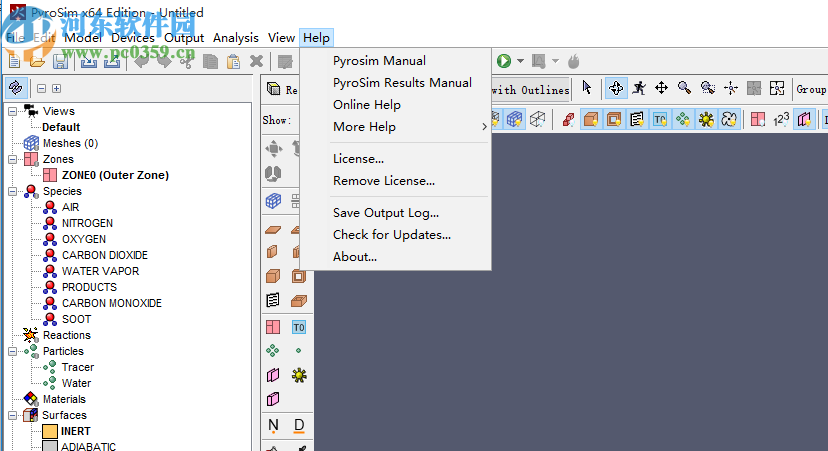The height and width of the screenshot is (451, 828).
Task: Collapse the Particles tree node
Action: (12, 351)
